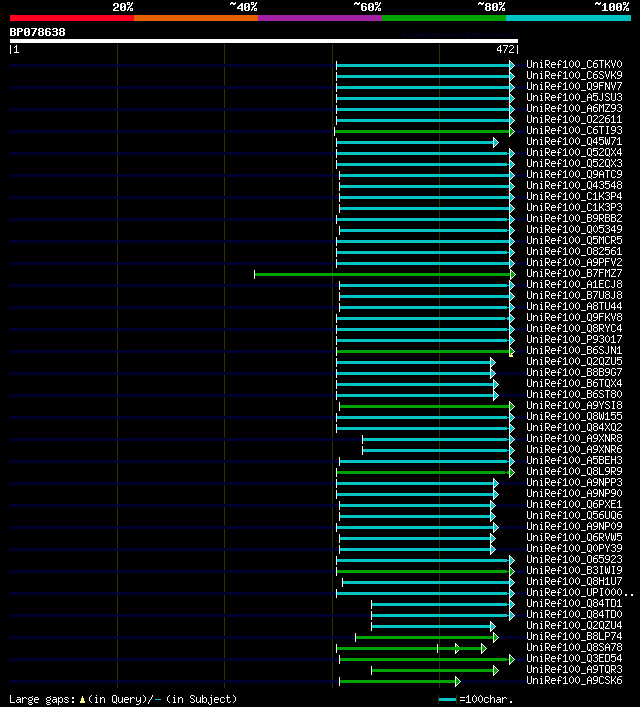Screen dimensions: 640x707
Task: Click the UniRef100_O65923 label
Action: pyautogui.click(x=574, y=560)
